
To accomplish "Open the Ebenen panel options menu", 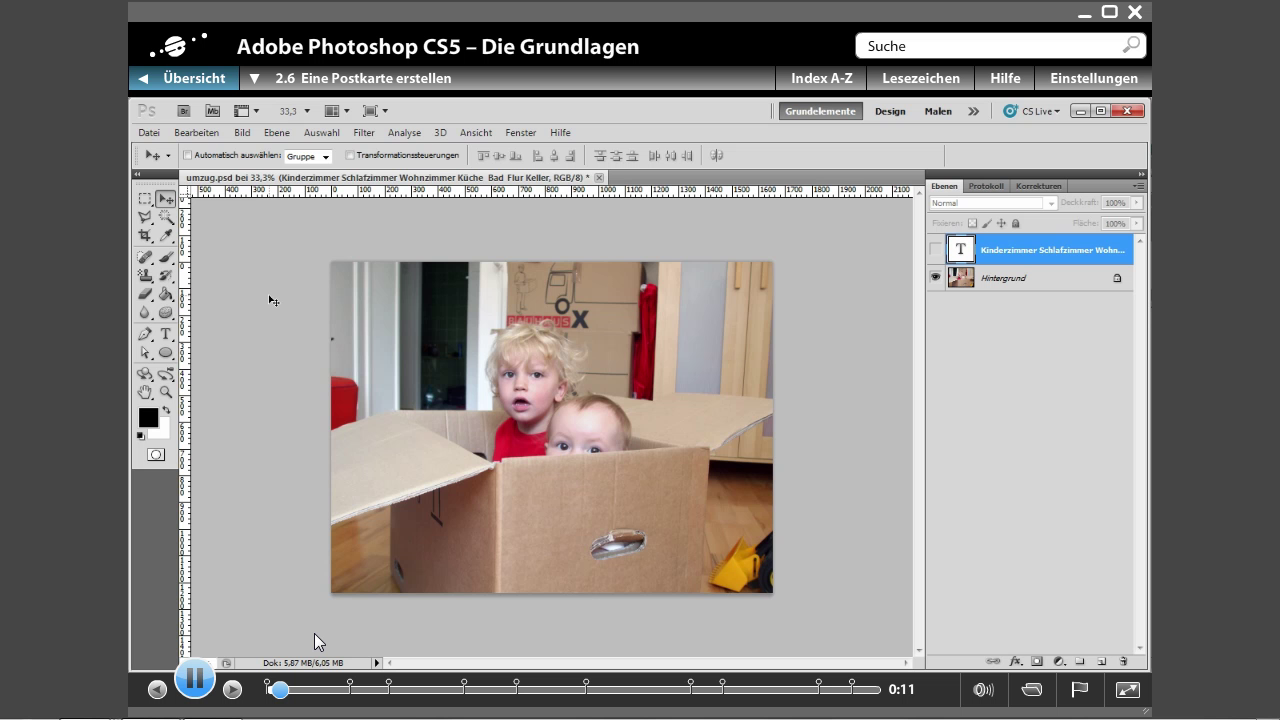I will [x=1139, y=186].
